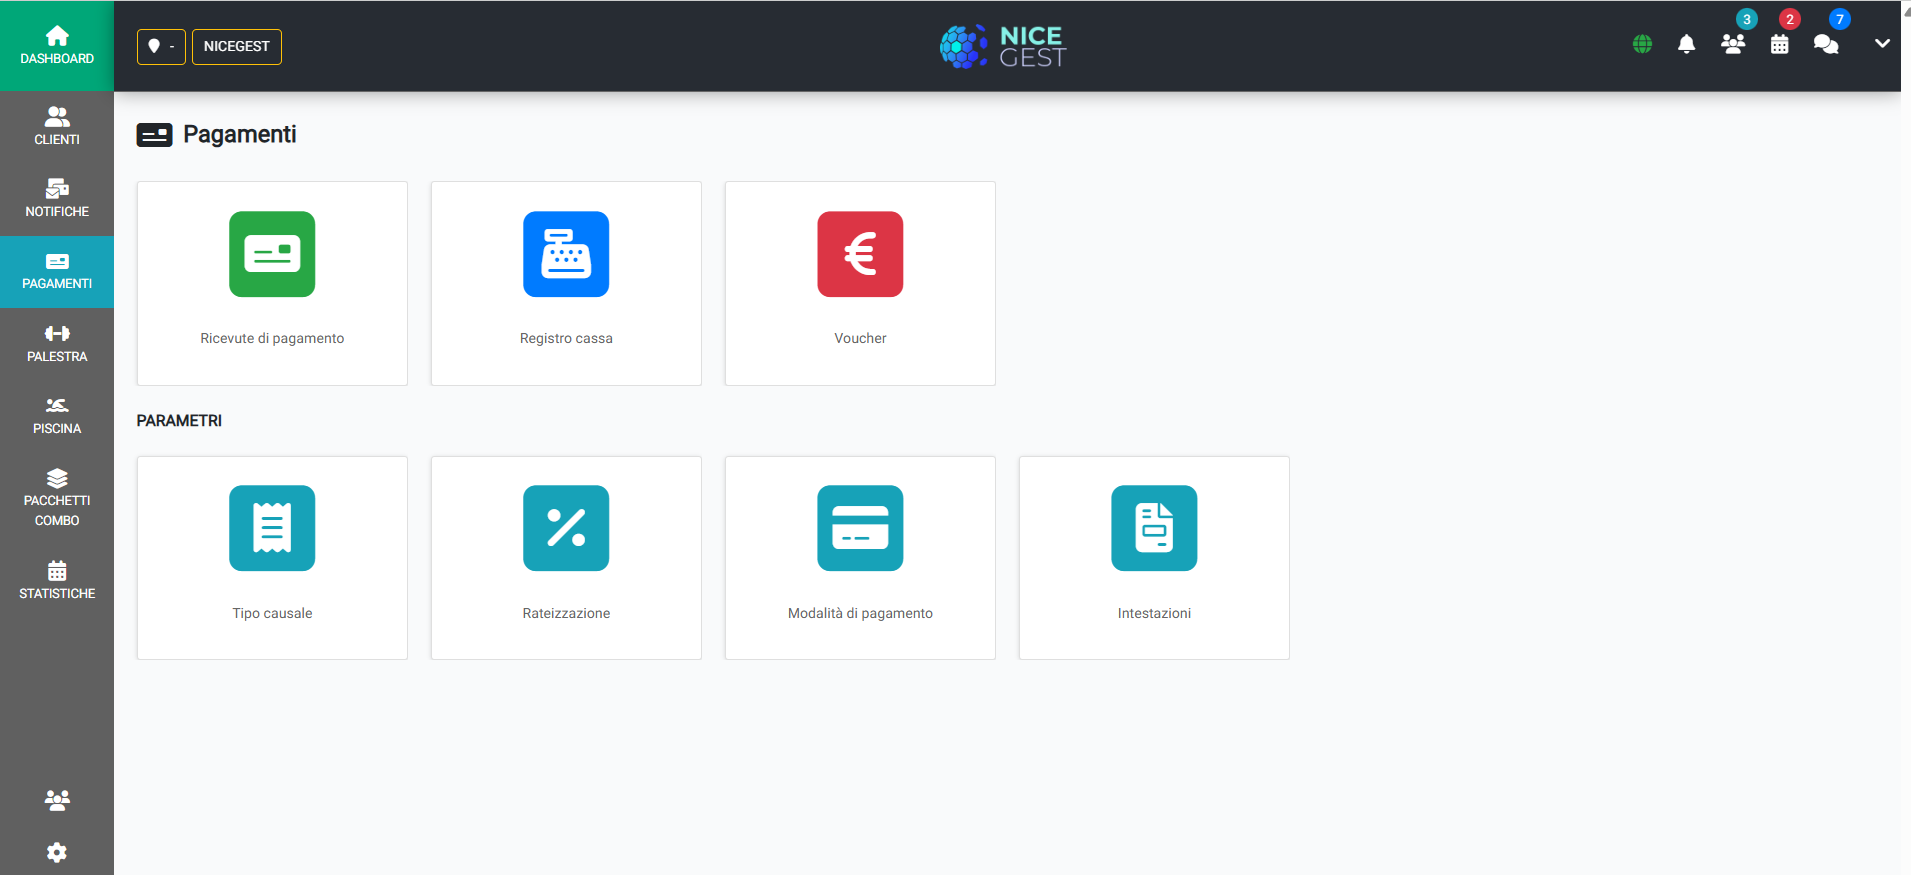This screenshot has width=1911, height=875.
Task: Click the NICEGEST button
Action: pos(237,46)
